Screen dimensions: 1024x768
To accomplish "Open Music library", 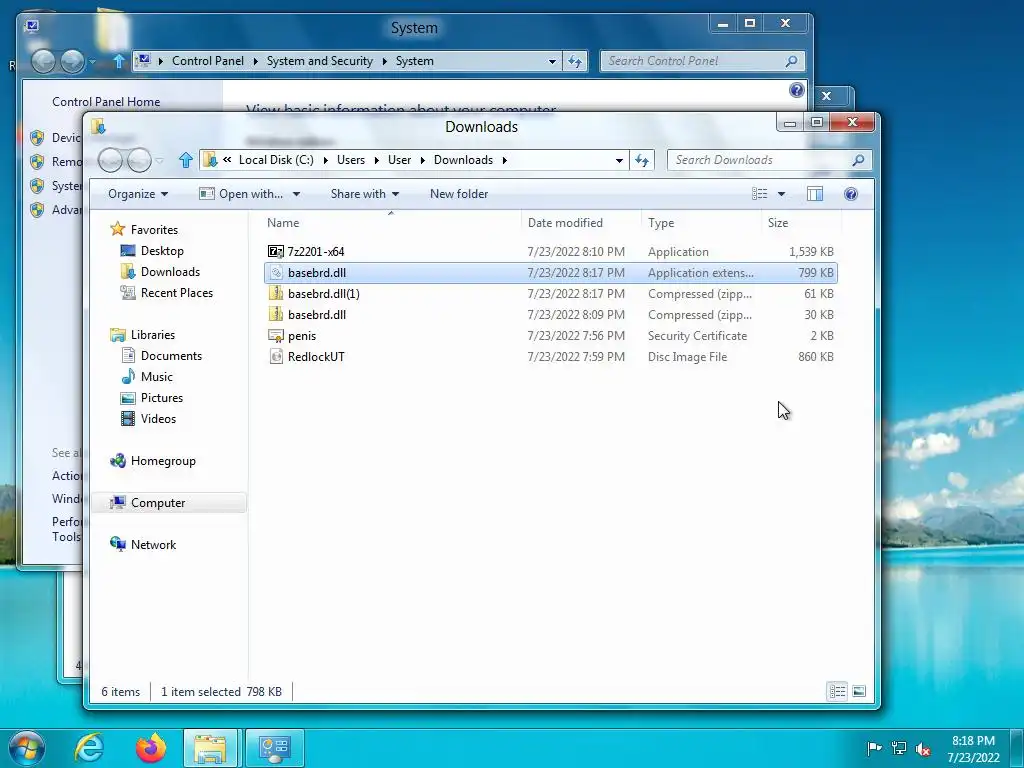I will pos(157,377).
